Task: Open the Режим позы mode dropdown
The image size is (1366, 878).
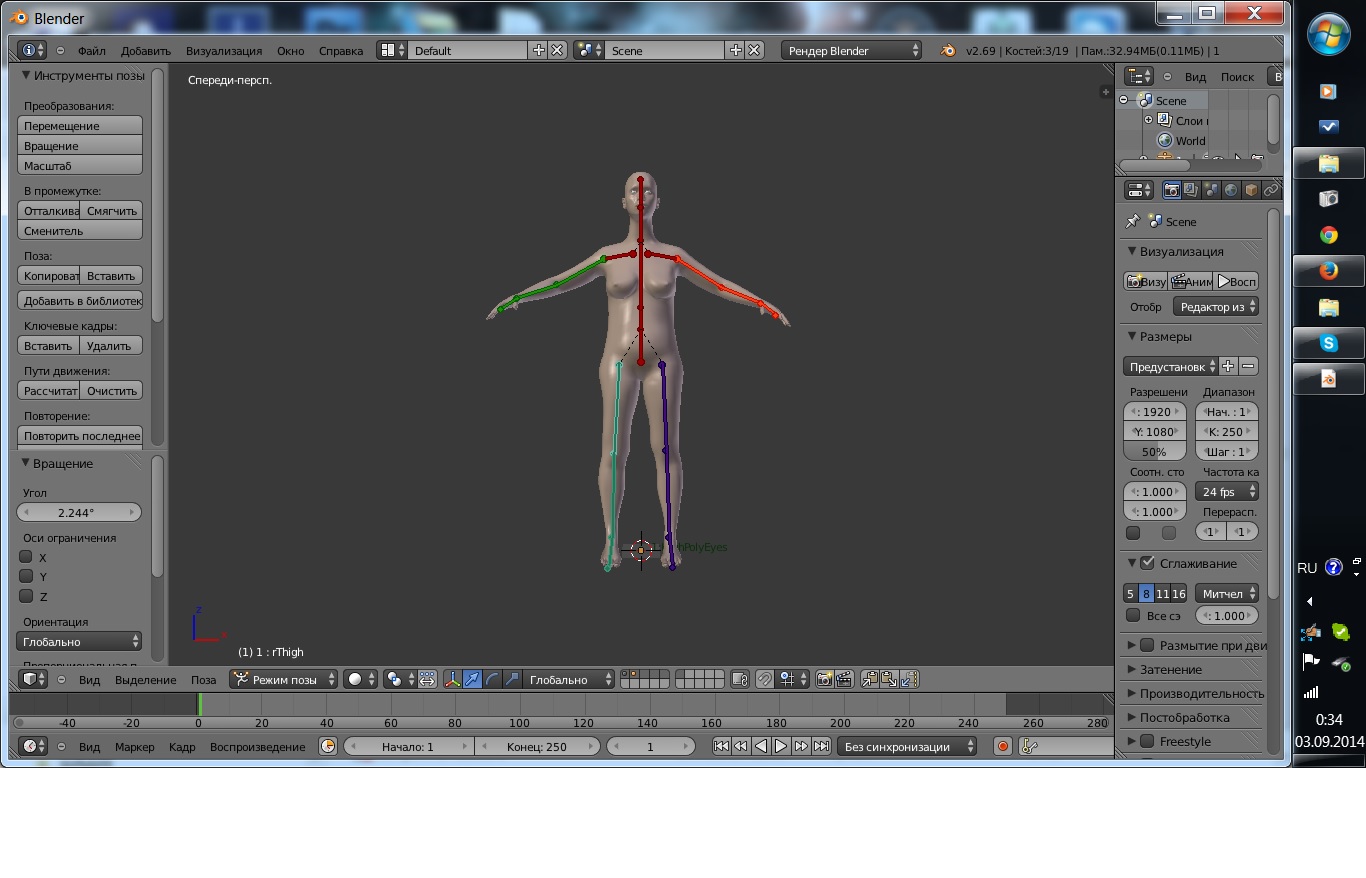Action: 284,679
